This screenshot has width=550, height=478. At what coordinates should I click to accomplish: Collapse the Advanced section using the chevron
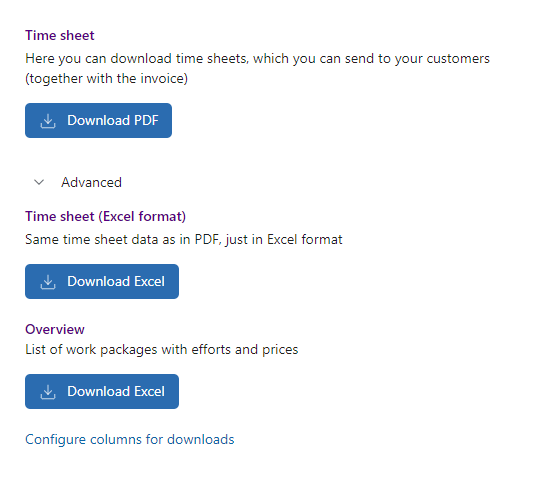coord(39,182)
